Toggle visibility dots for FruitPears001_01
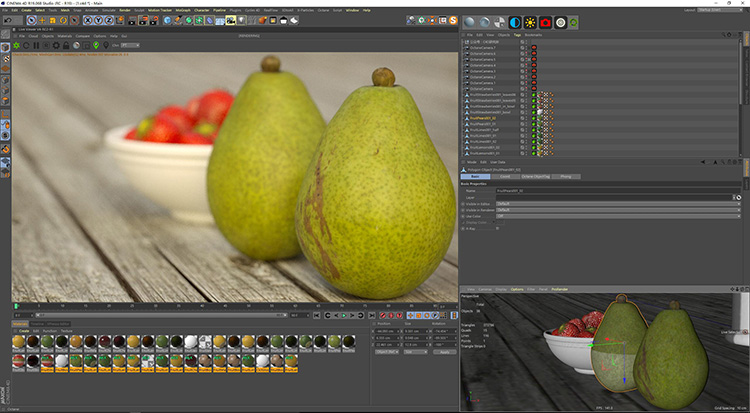Screen dimensions: 750x413 tap(527, 123)
